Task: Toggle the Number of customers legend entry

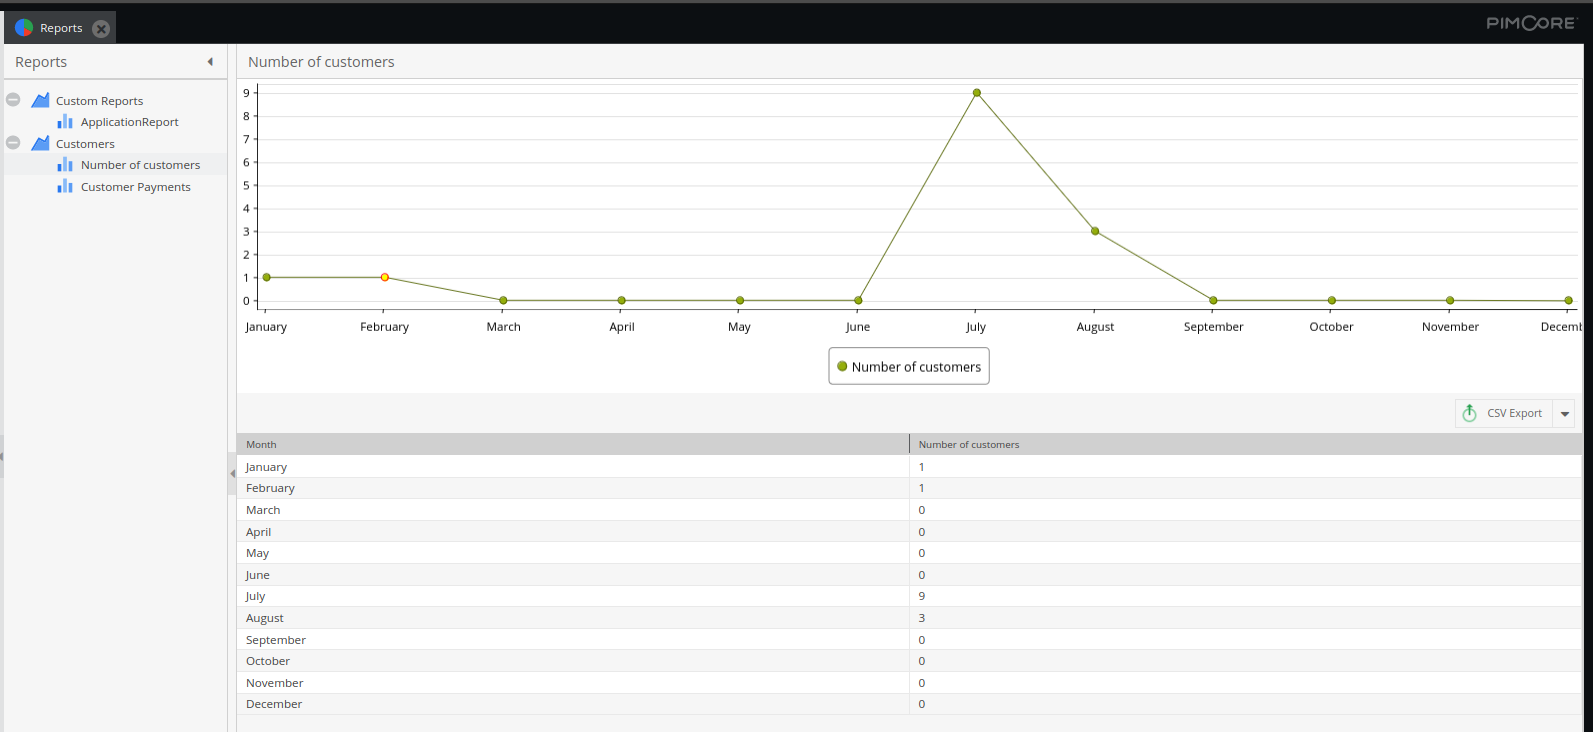Action: point(909,366)
